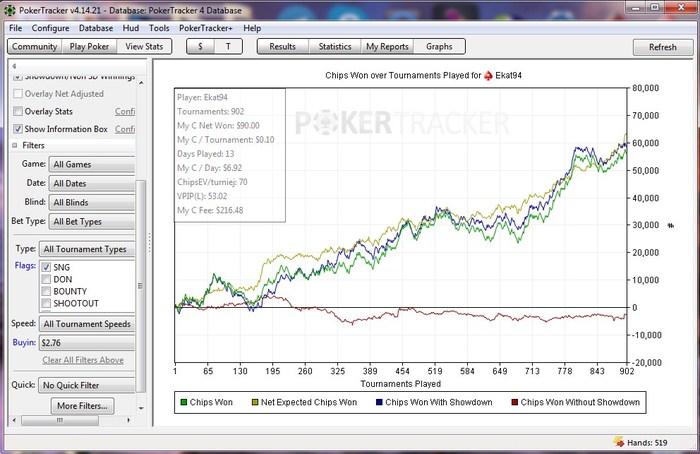
Task: Click red Chips Won Without Showdown swatch
Action: click(x=515, y=402)
